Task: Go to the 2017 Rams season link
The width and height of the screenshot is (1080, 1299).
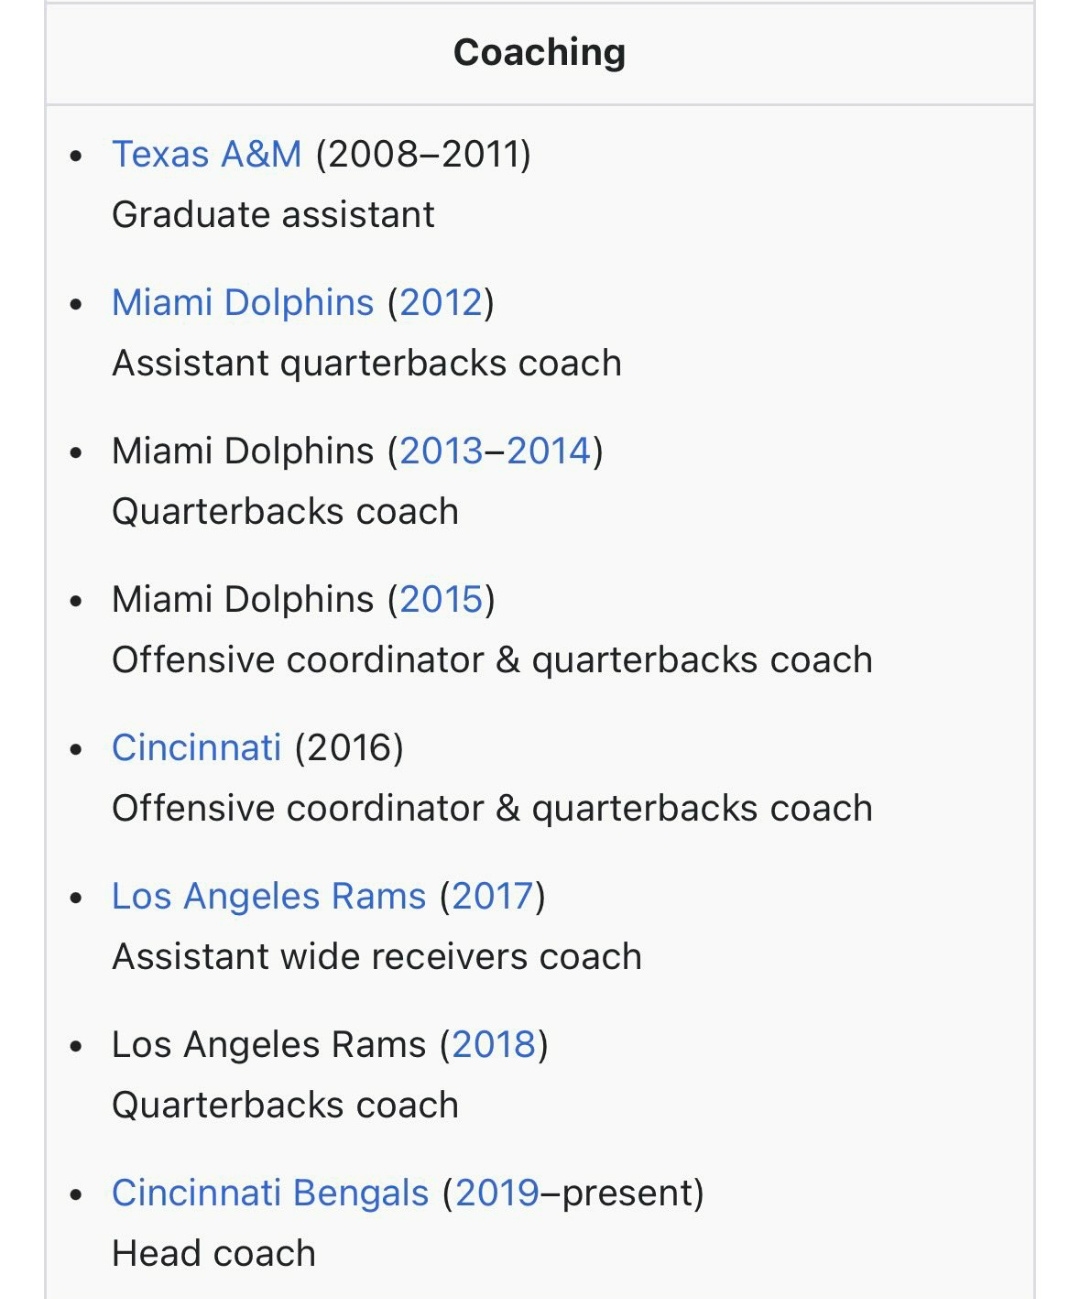Action: click(492, 897)
